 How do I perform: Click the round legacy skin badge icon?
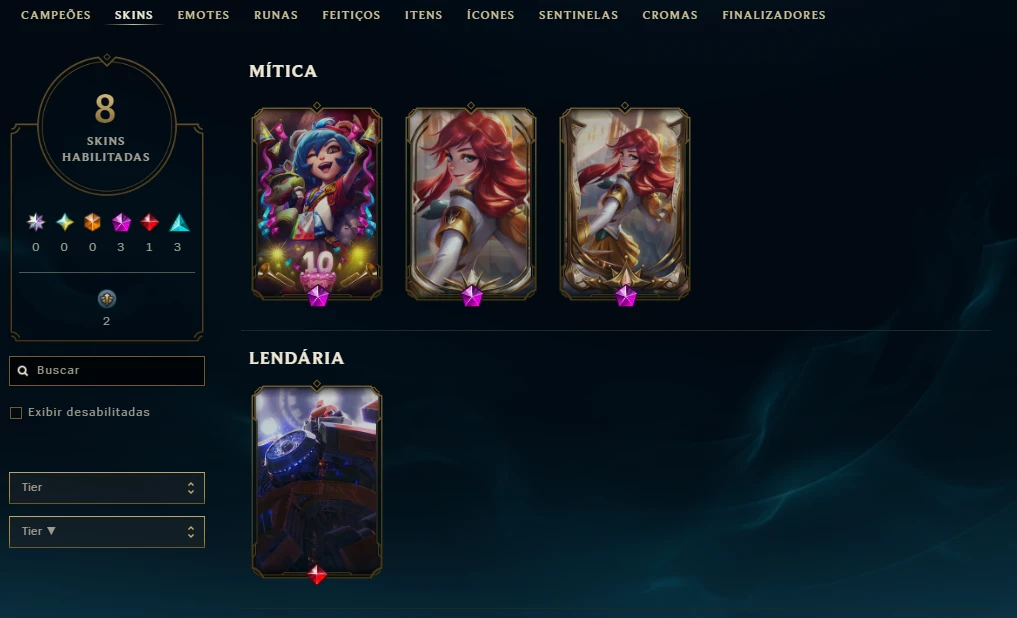(x=106, y=299)
